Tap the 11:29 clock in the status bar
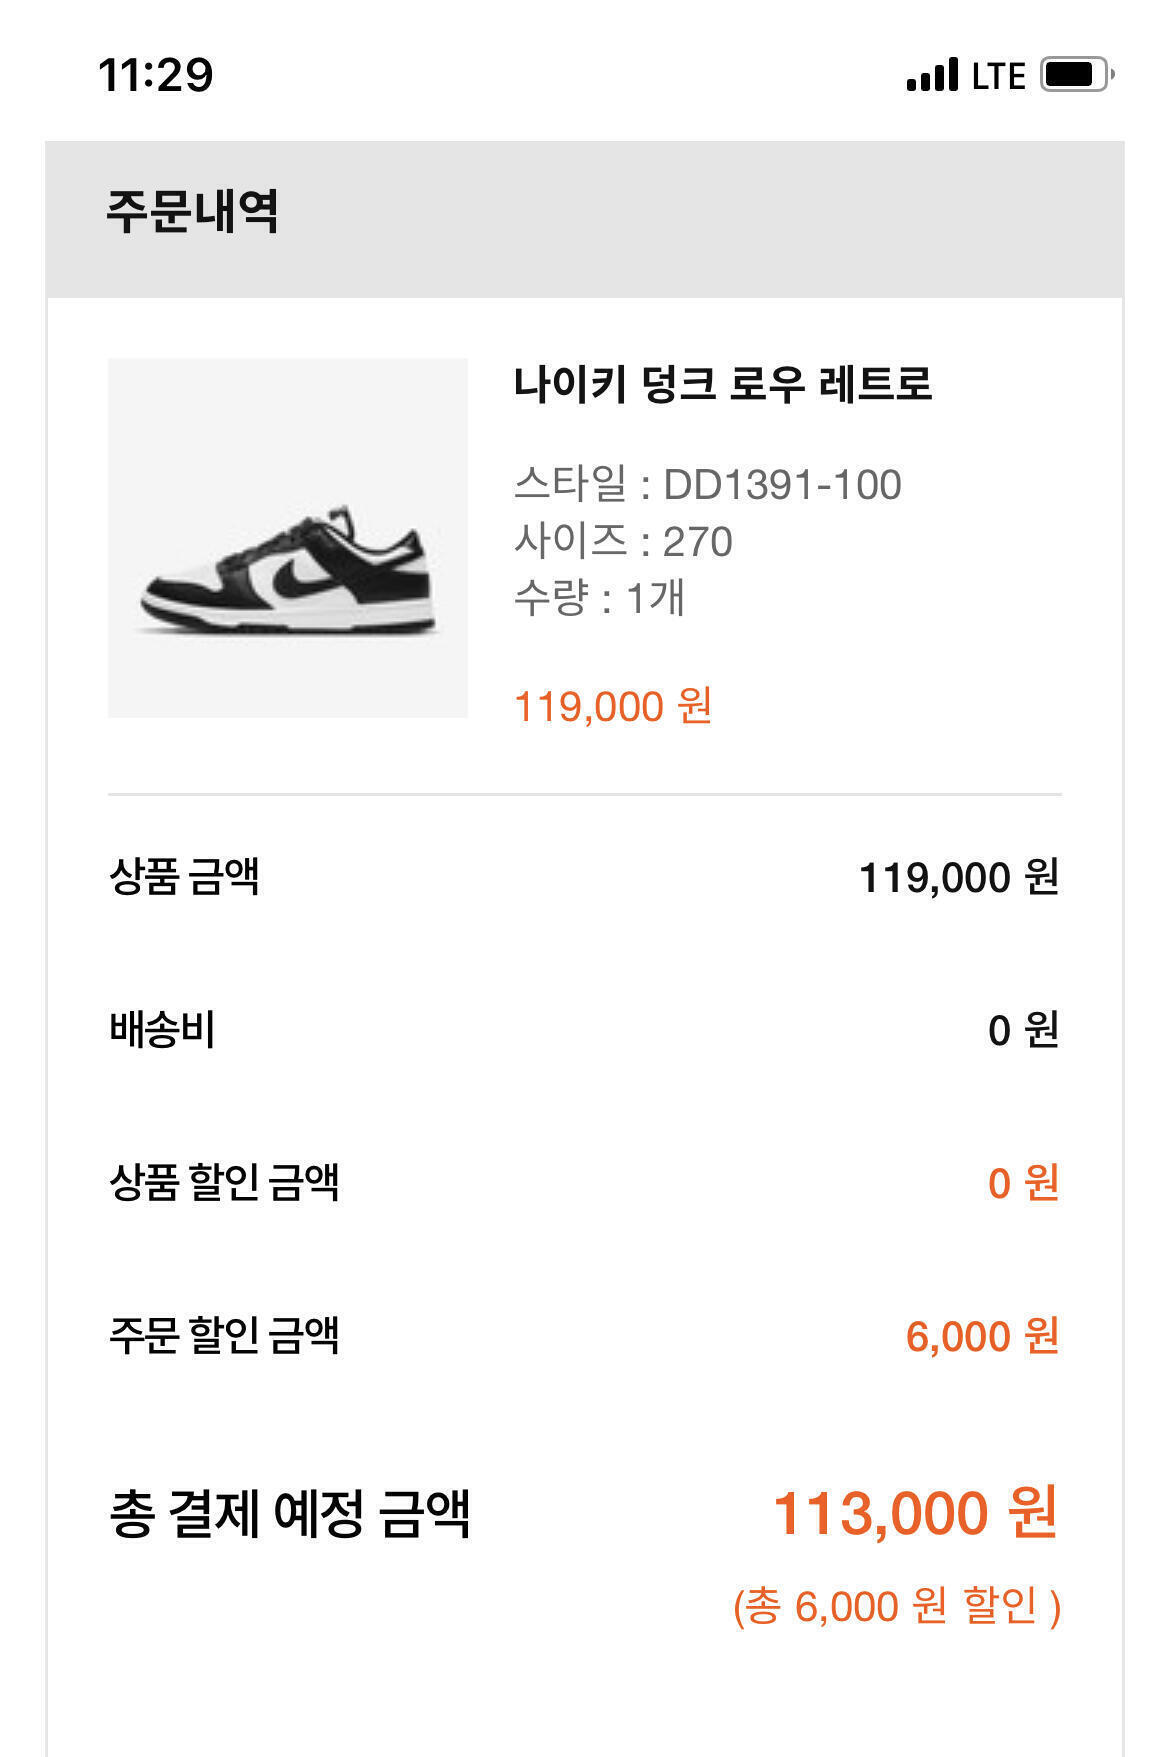This screenshot has width=1170, height=1757. click(x=156, y=76)
